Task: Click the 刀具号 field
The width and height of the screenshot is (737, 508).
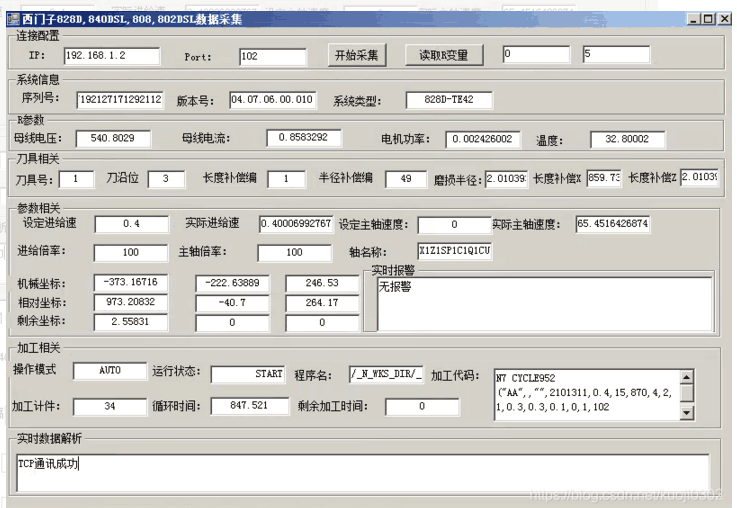Action: [x=76, y=180]
